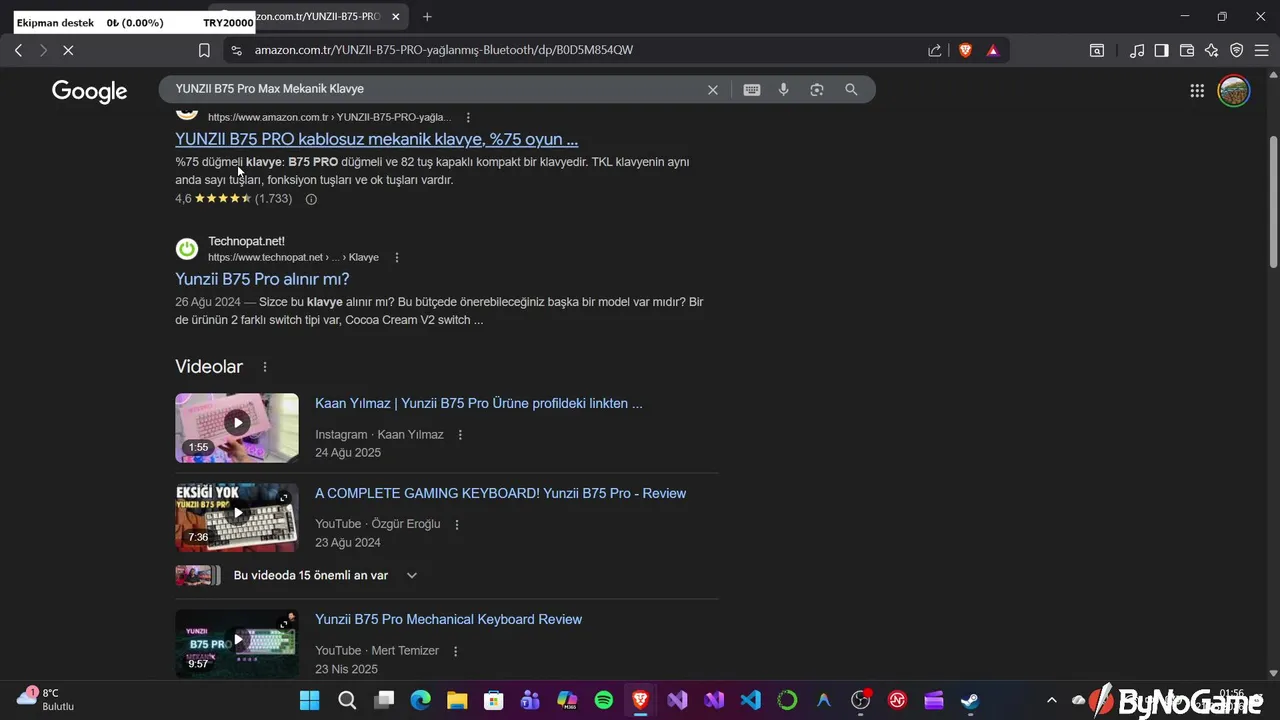The image size is (1280, 720).
Task: Open Steam from taskbar
Action: coord(970,700)
